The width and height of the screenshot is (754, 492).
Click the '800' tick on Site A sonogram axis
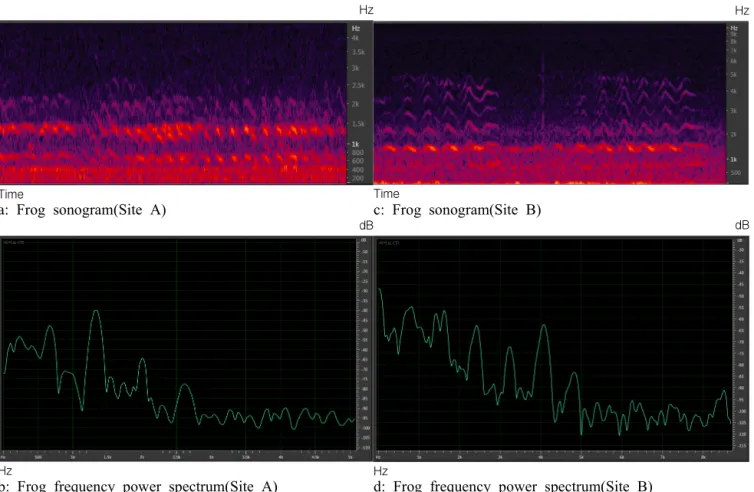(x=358, y=152)
